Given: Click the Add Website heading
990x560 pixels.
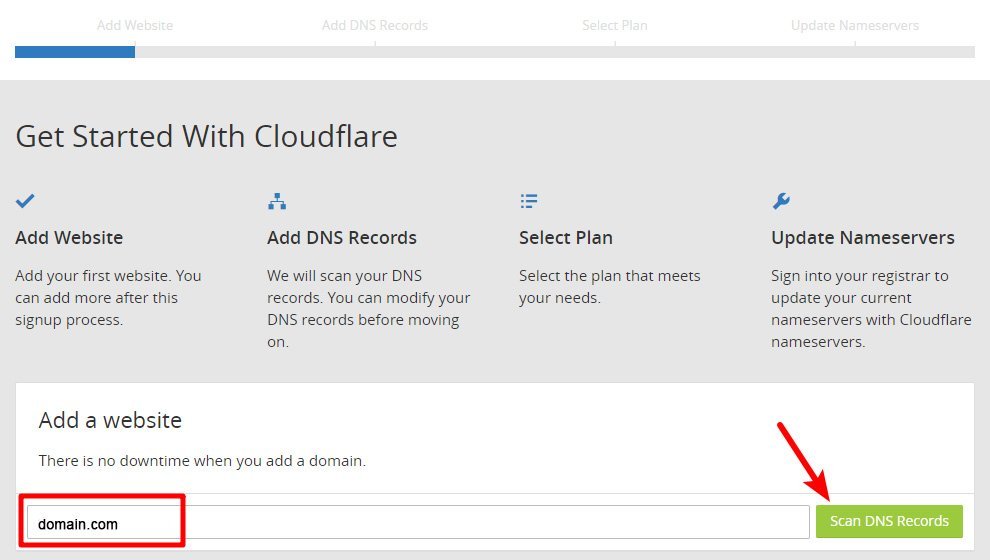Looking at the screenshot, I should 69,237.
